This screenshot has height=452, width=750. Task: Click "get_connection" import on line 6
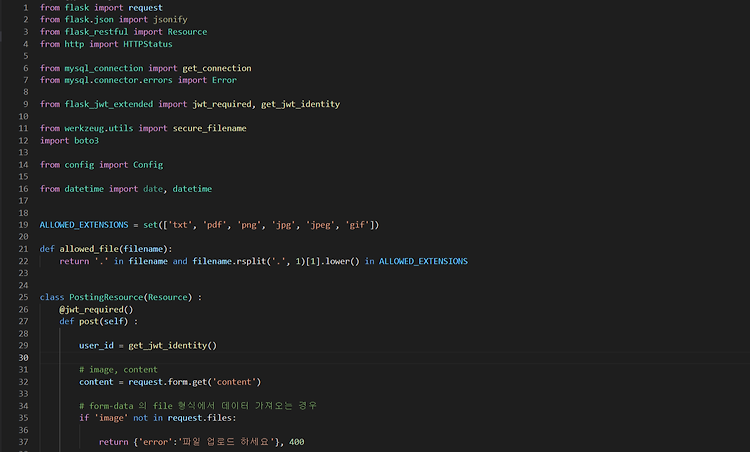coord(217,68)
